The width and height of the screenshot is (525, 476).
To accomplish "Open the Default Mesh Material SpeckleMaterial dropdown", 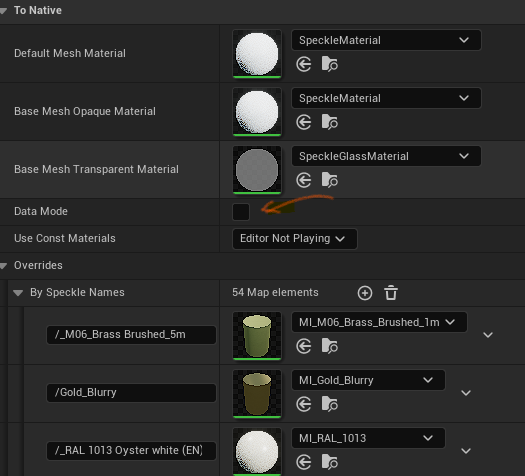I will click(x=386, y=40).
